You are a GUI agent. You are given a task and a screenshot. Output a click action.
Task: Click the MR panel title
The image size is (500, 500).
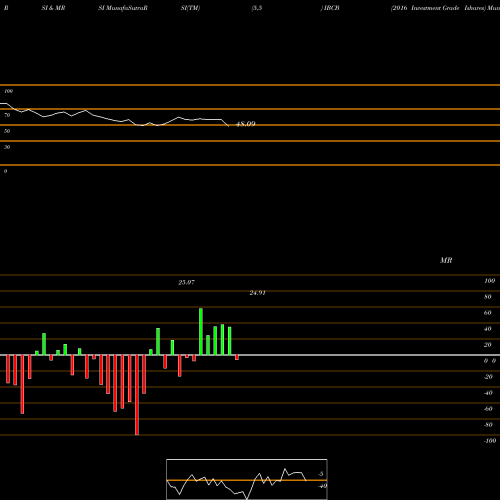[x=446, y=260]
